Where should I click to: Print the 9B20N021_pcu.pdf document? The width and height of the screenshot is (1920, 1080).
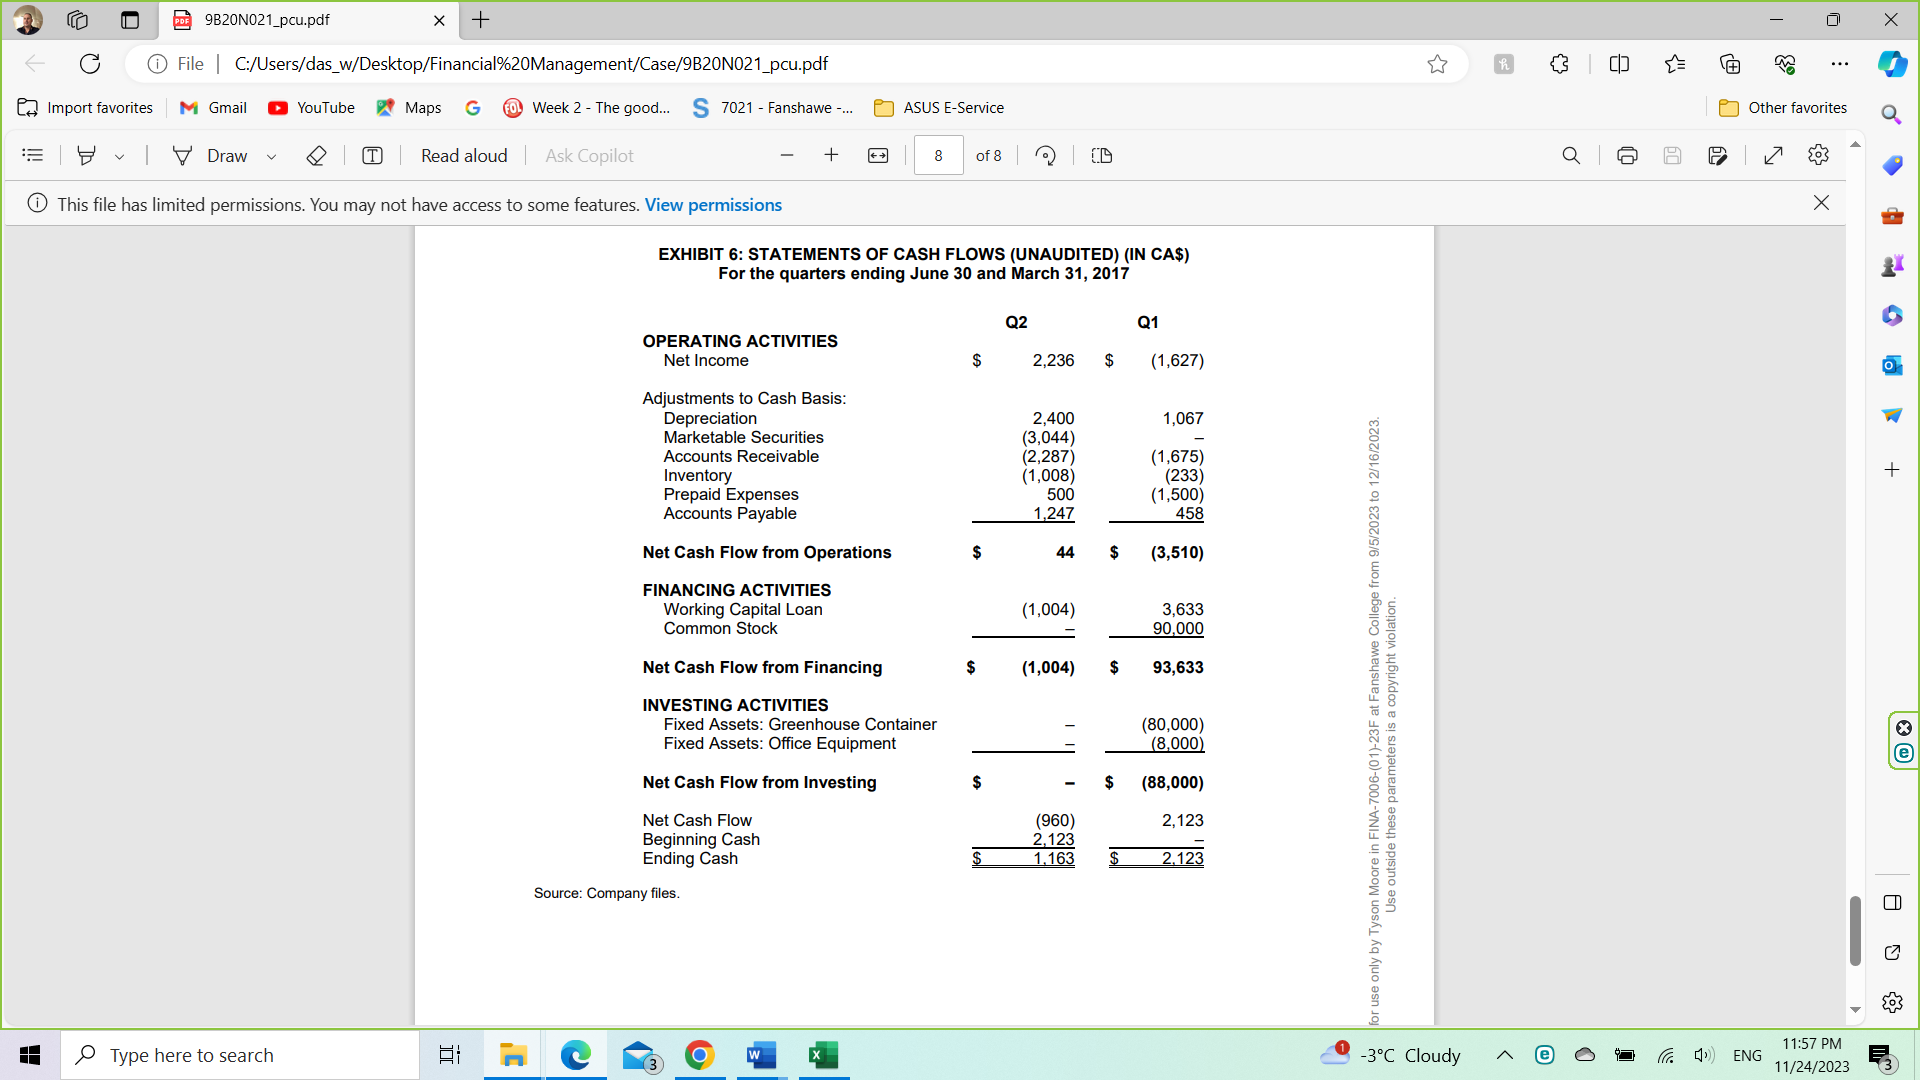[x=1627, y=155]
